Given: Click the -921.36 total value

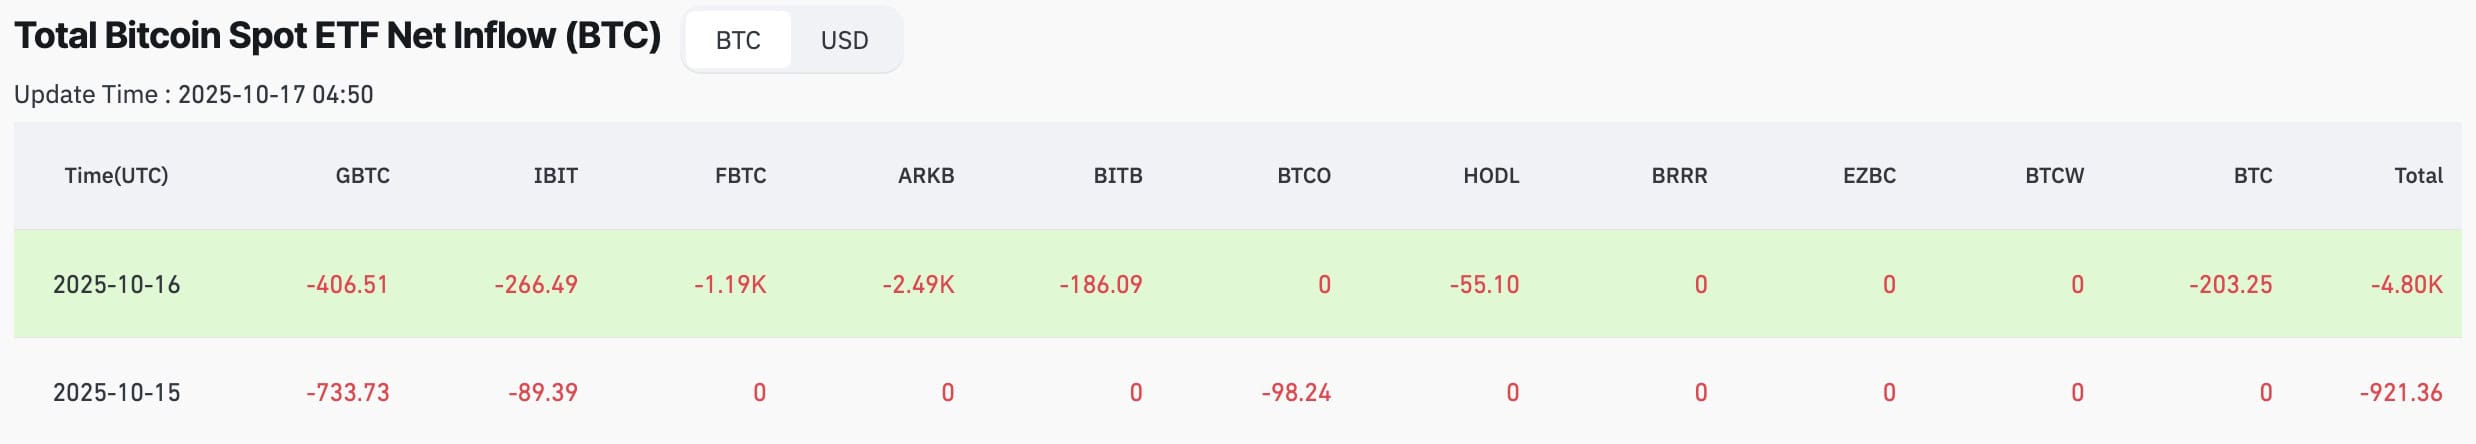Looking at the screenshot, I should [2400, 393].
